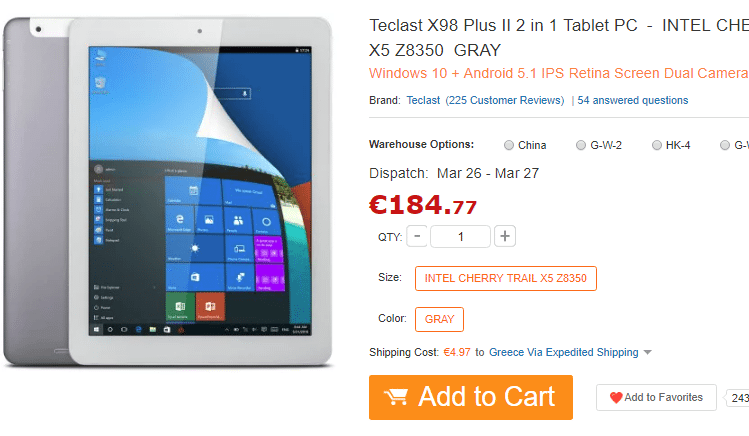
Task: View the 225 Customer Reviews
Action: click(x=505, y=100)
